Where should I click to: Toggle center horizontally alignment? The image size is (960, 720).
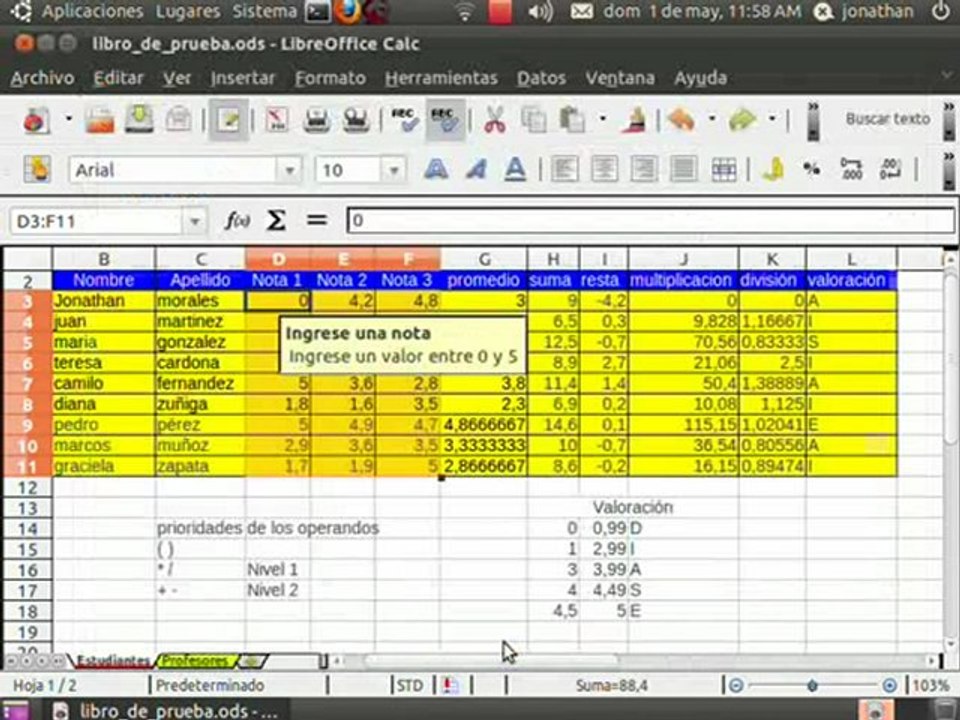pyautogui.click(x=604, y=170)
